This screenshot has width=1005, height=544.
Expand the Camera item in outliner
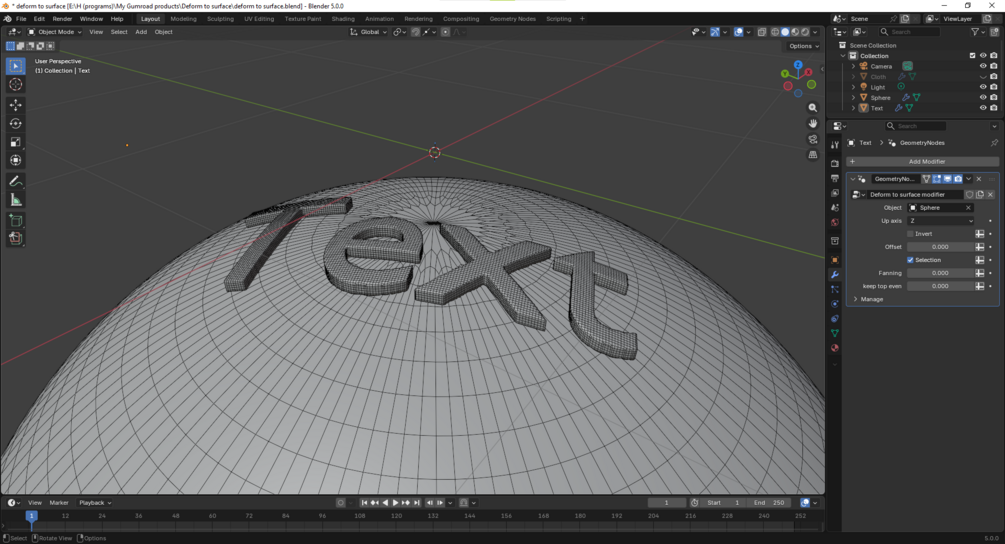[853, 66]
